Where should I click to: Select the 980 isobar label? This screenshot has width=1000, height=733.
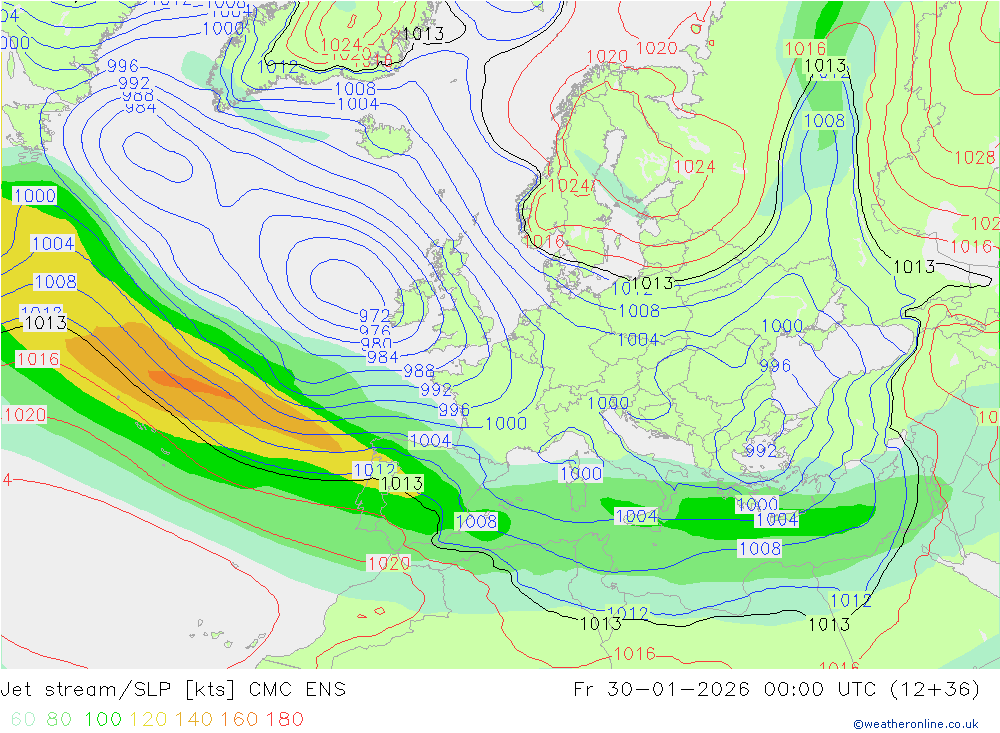[376, 343]
